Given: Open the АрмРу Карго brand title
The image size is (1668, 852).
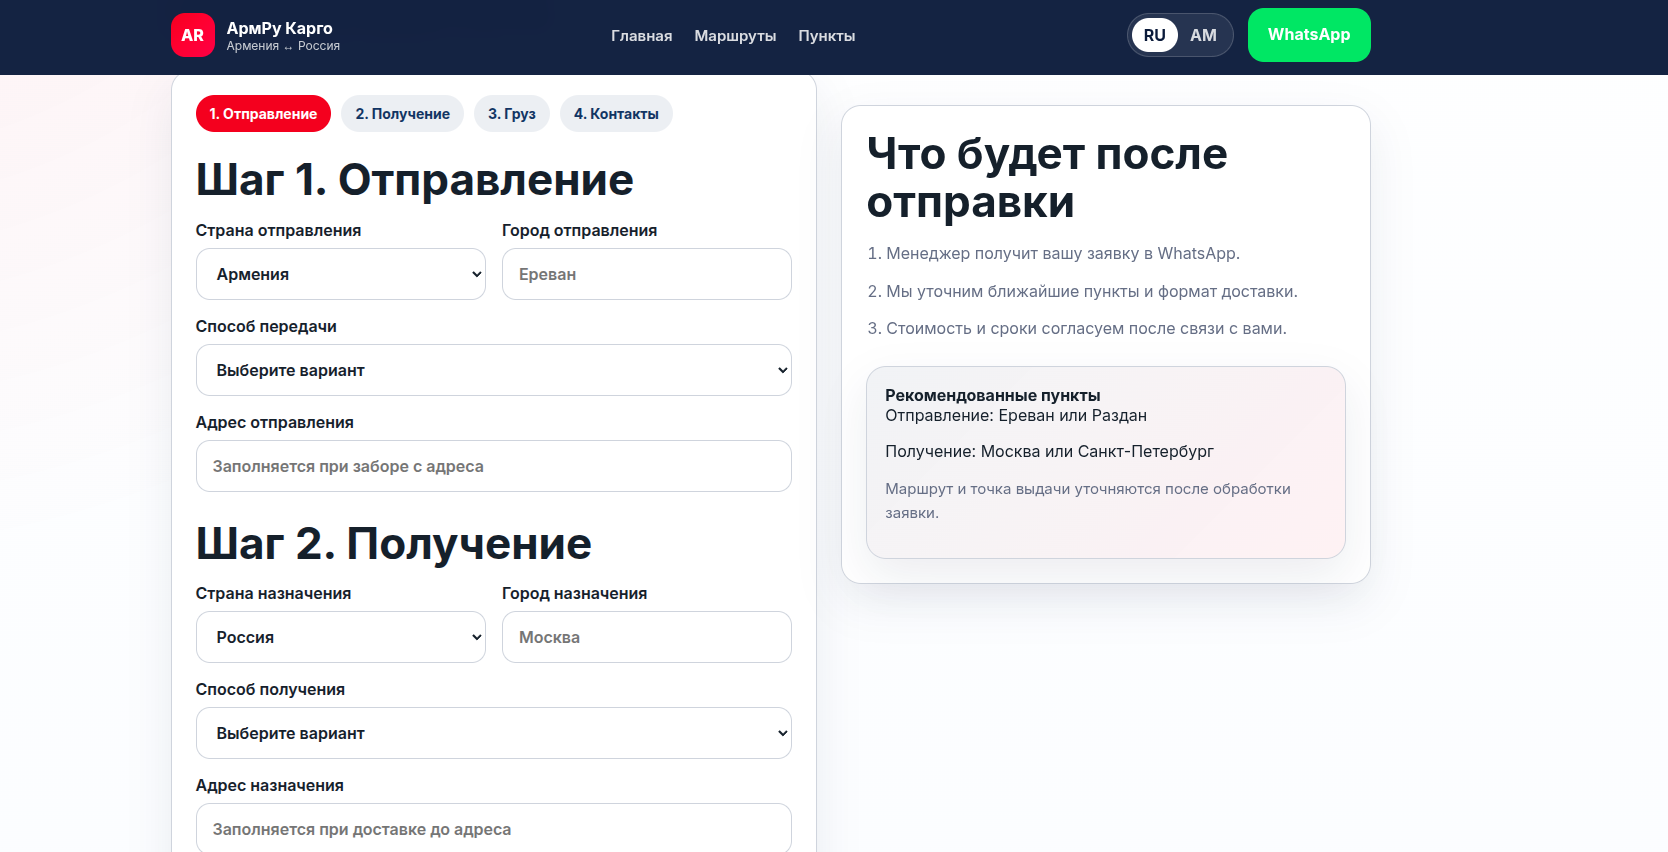Looking at the screenshot, I should pyautogui.click(x=279, y=28).
